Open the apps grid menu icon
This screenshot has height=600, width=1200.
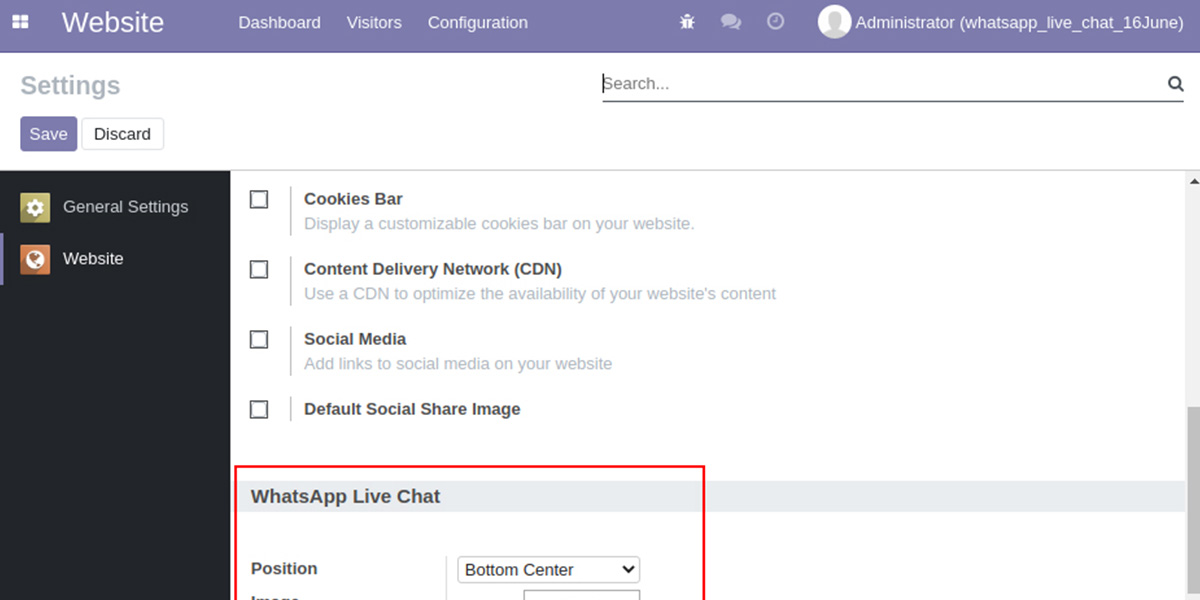(20, 22)
